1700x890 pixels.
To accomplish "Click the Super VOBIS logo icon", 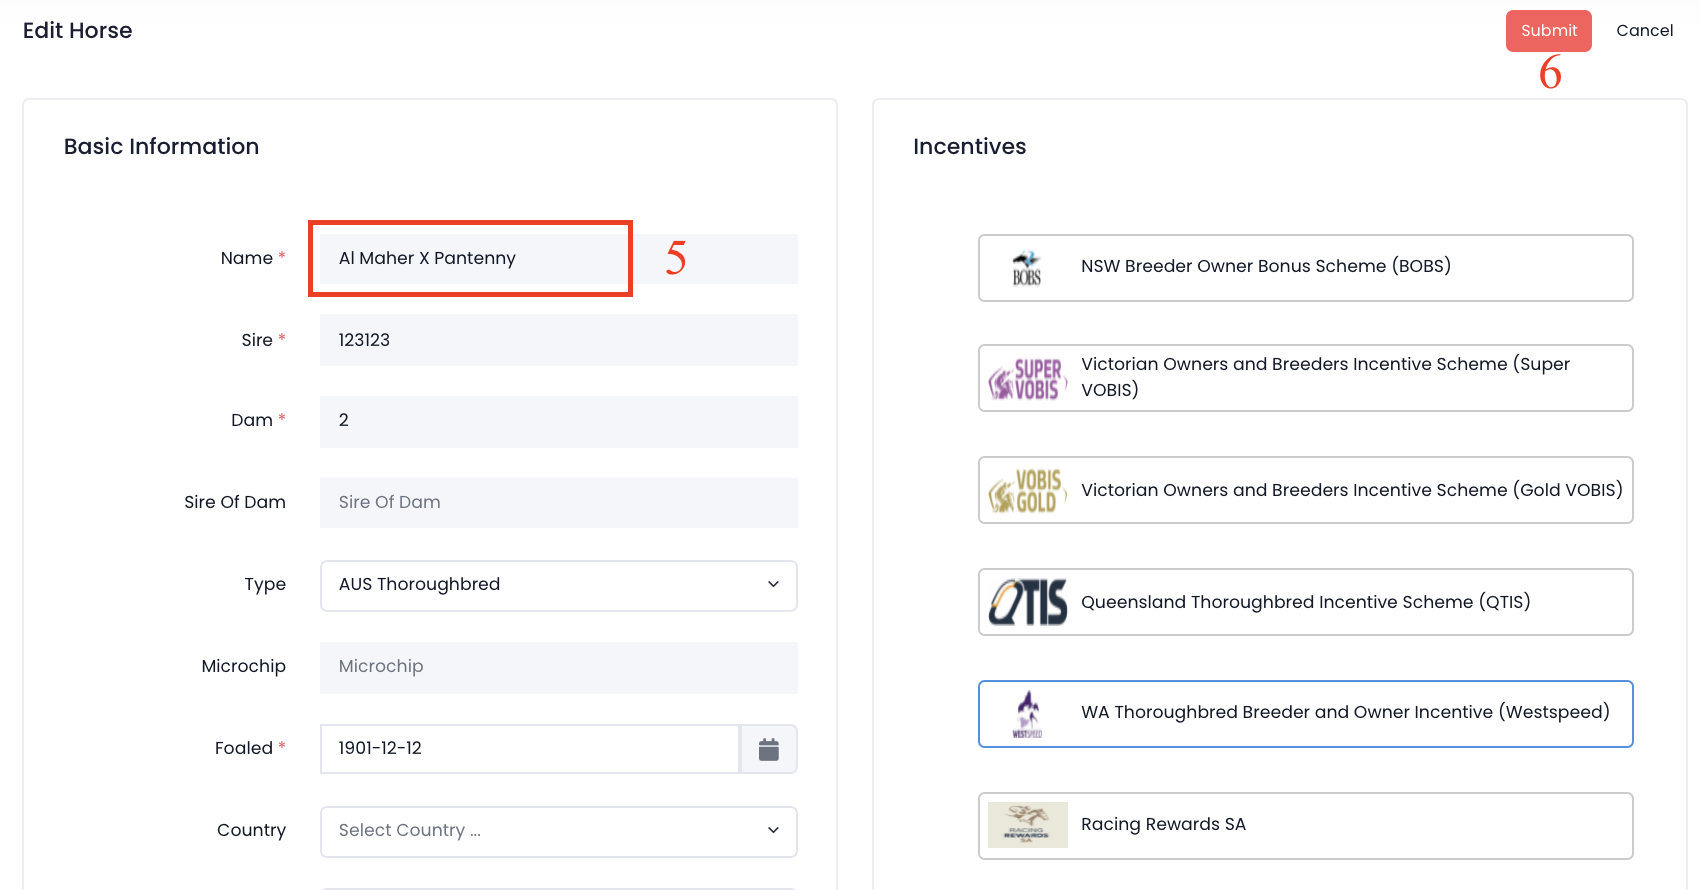I will click(1027, 379).
